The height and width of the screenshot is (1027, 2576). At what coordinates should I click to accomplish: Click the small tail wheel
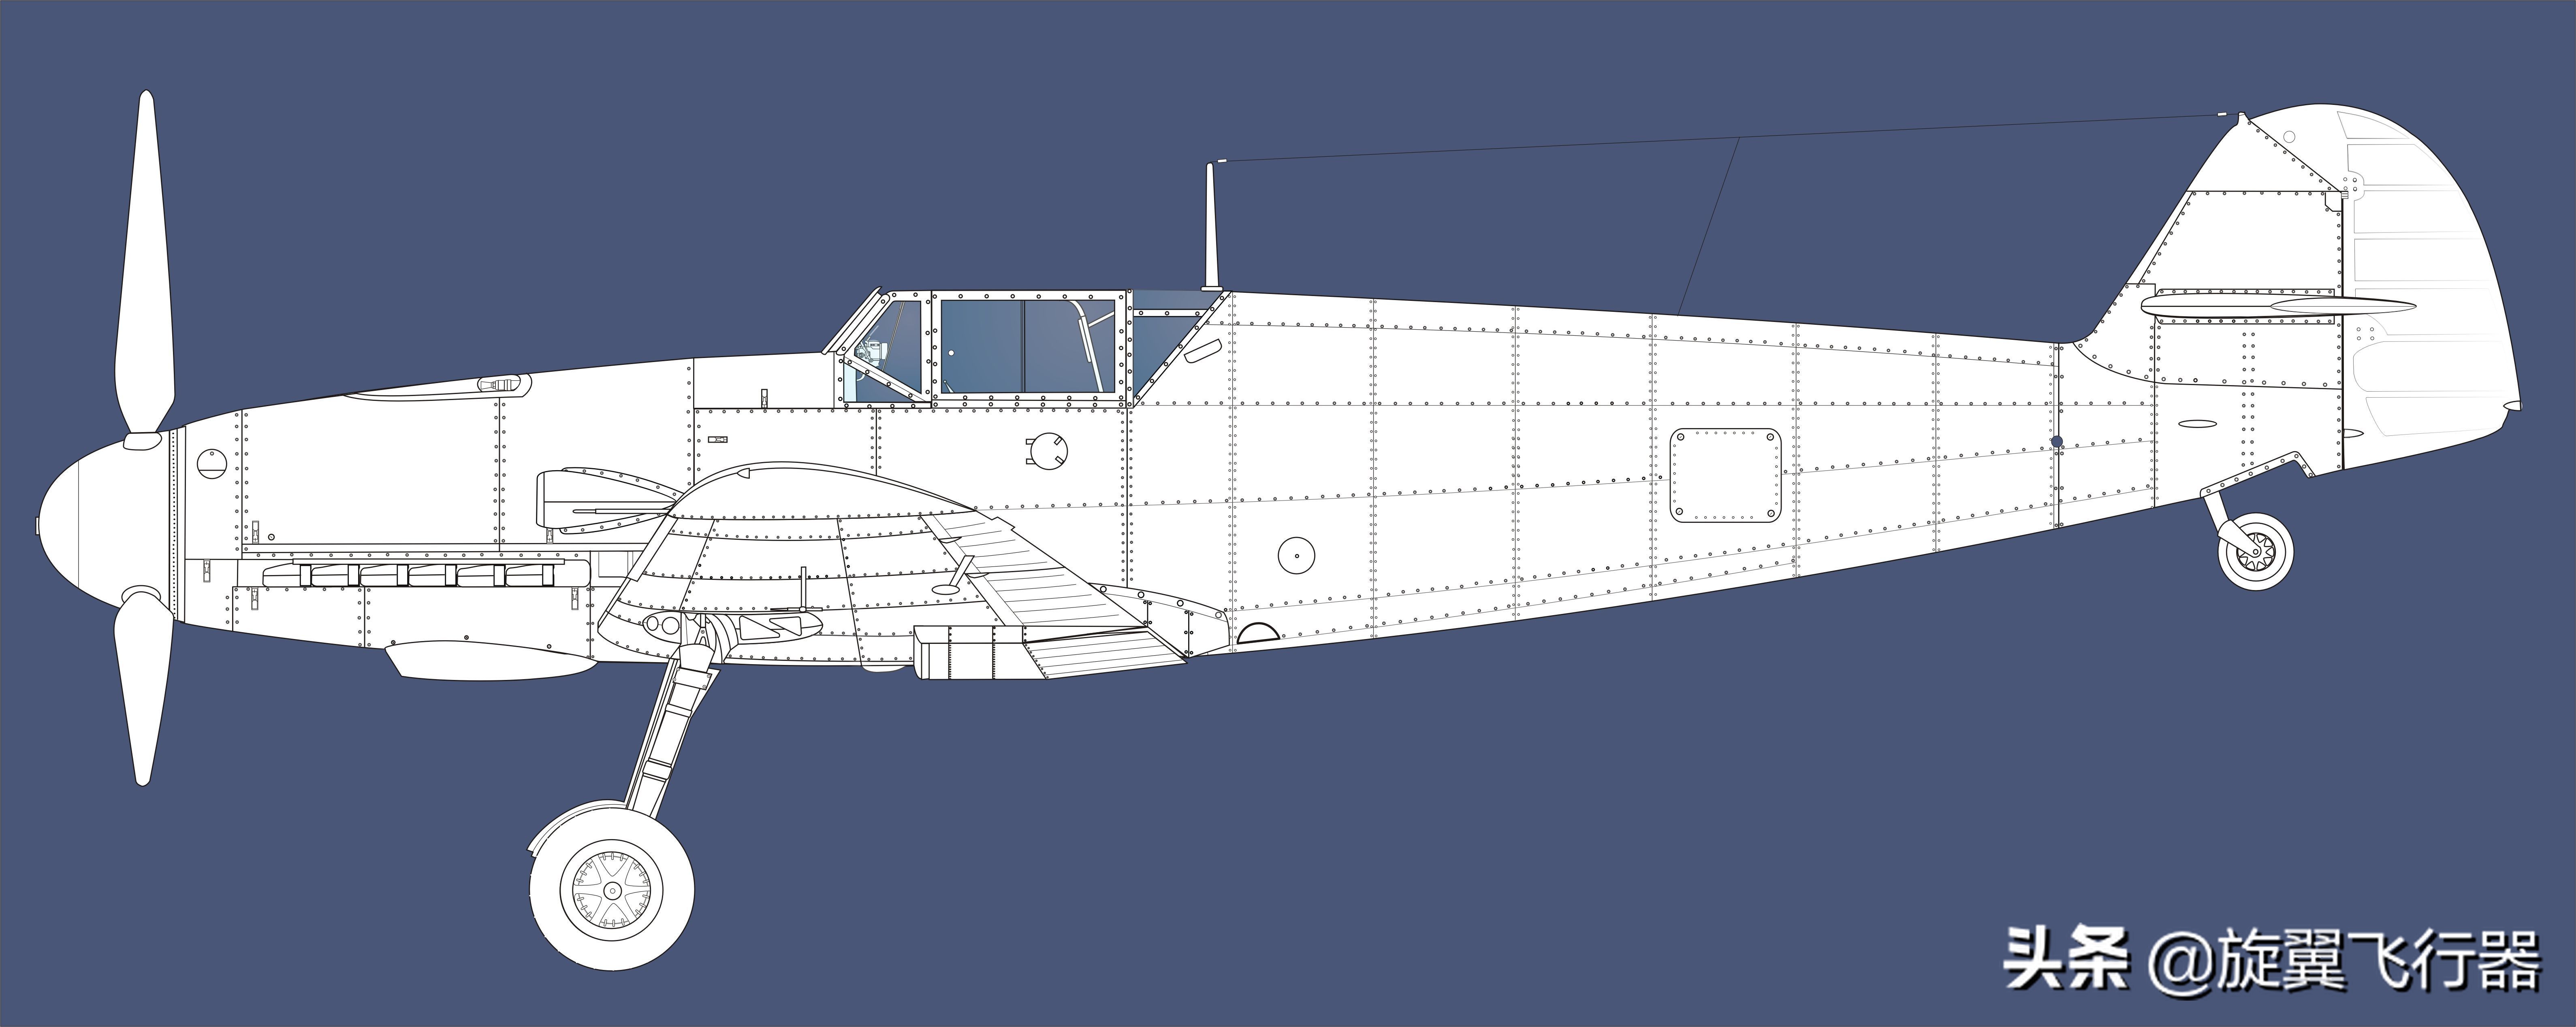(x=2255, y=551)
